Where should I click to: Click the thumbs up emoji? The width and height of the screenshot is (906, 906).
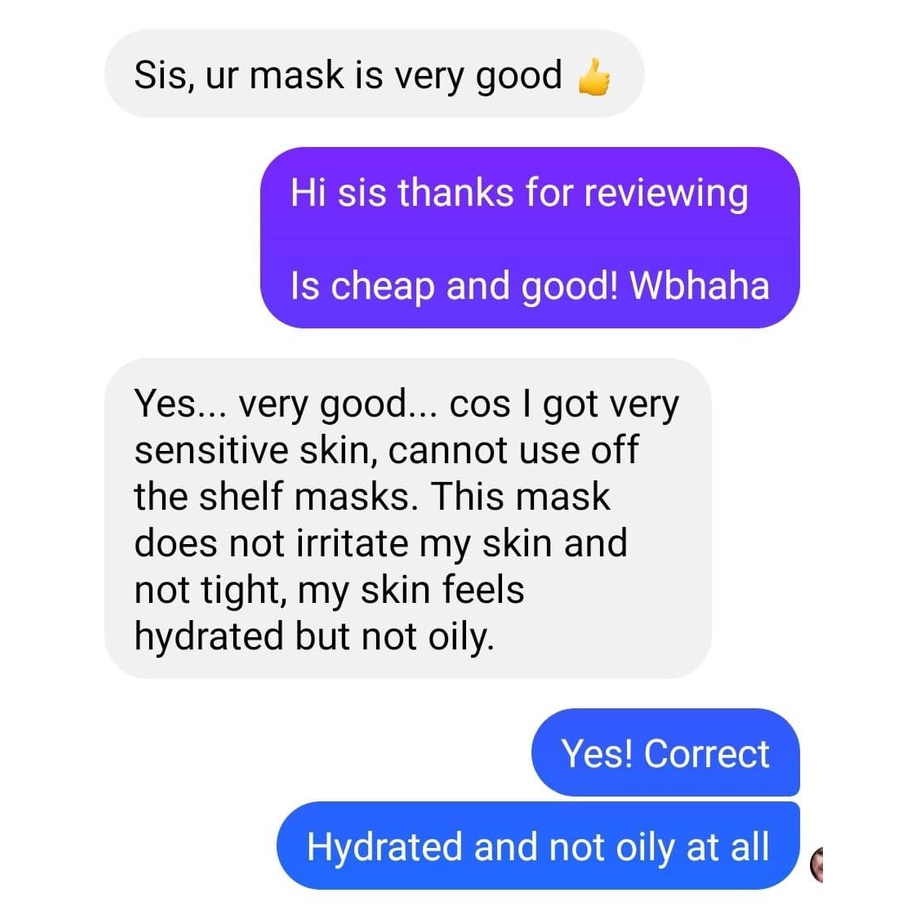pyautogui.click(x=594, y=77)
